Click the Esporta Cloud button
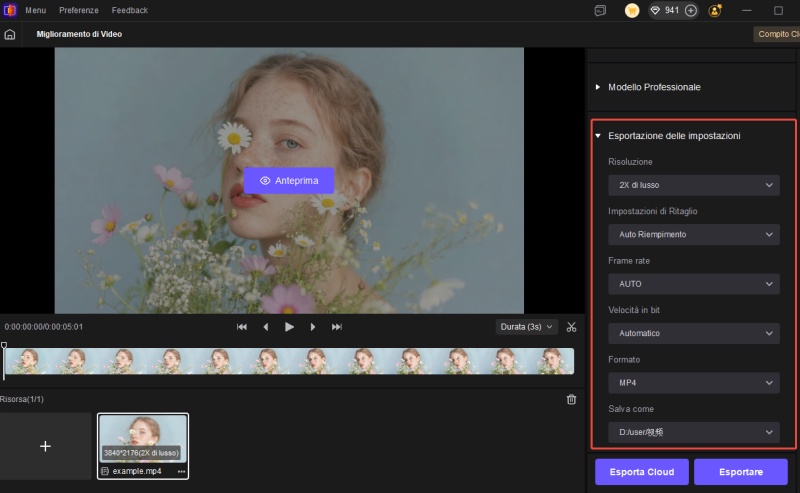Viewport: 800px width, 493px height. (640, 472)
